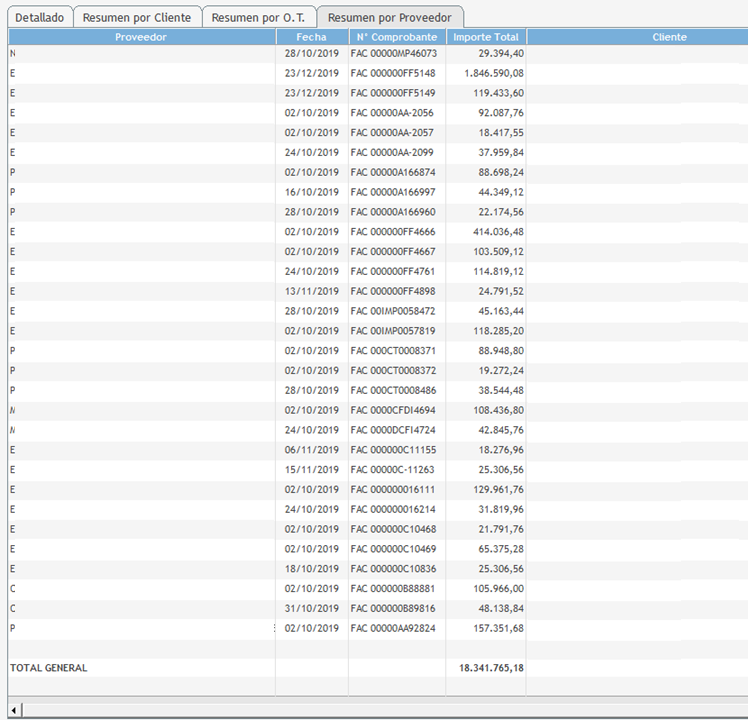Select the TOTAL GENERAL row label
The height and width of the screenshot is (720, 748).
(48, 667)
